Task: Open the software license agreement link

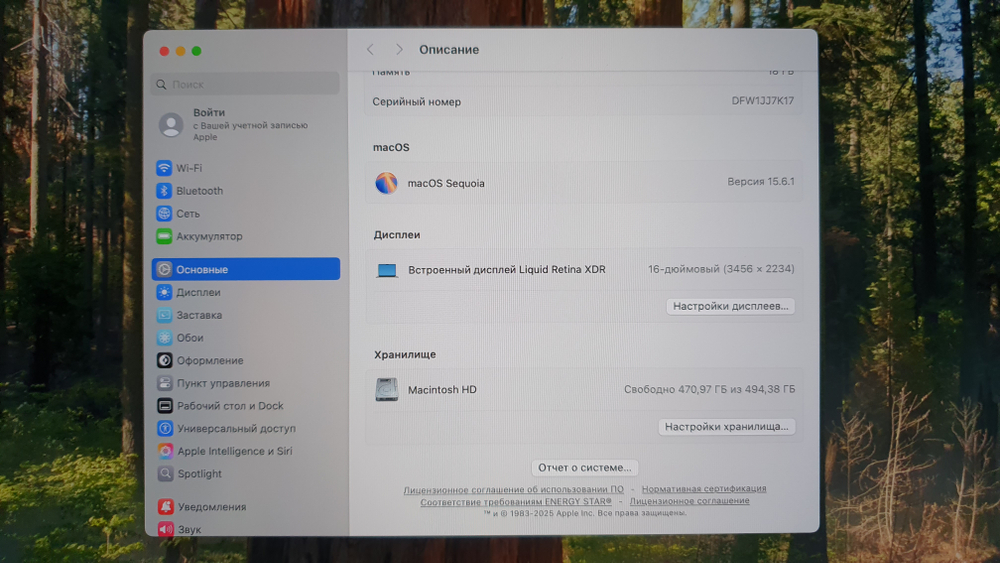Action: tap(513, 490)
